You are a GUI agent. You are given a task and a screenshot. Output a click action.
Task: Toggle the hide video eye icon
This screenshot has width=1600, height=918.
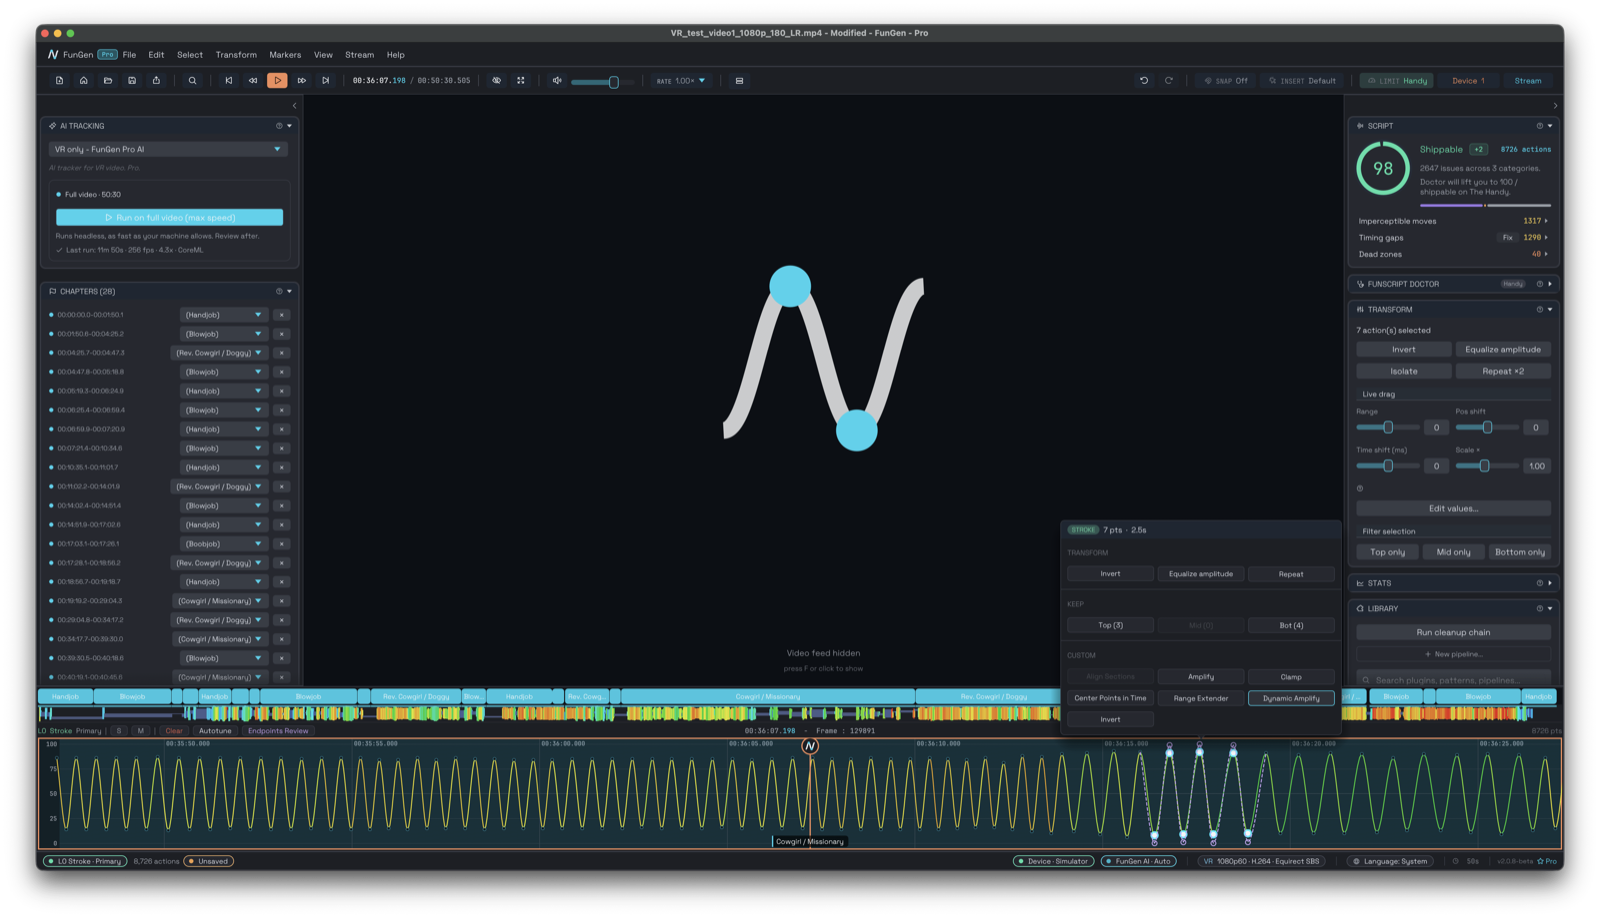[x=496, y=81]
